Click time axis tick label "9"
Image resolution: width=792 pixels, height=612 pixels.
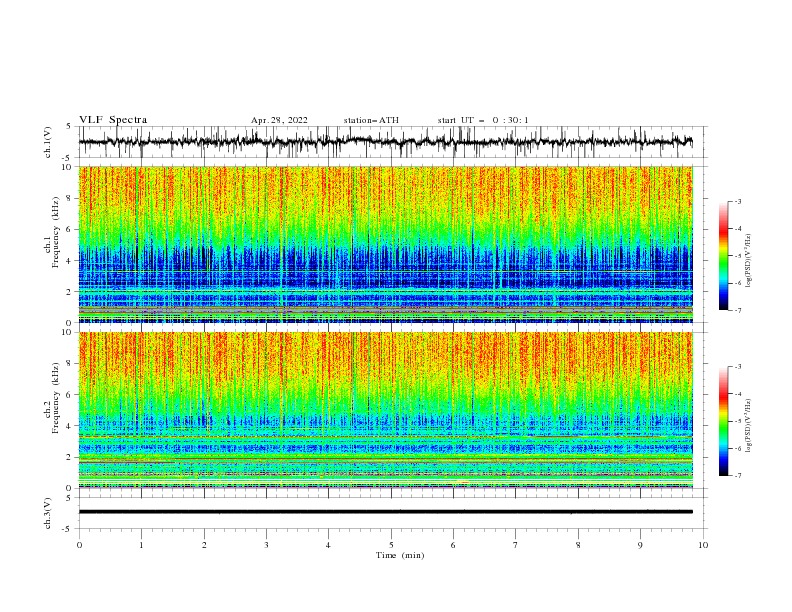(x=640, y=545)
